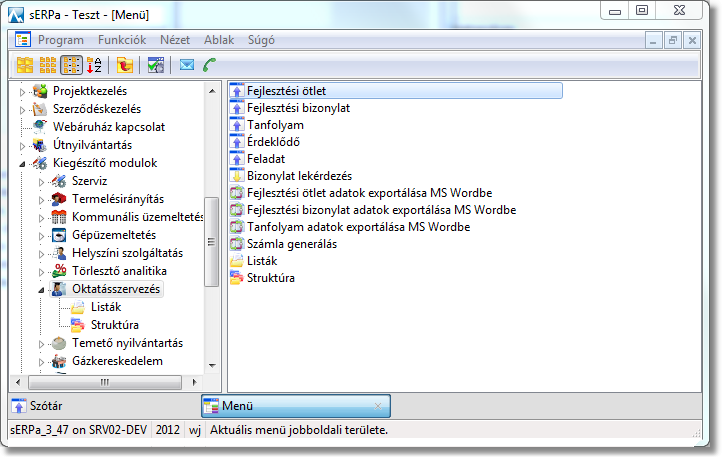The width and height of the screenshot is (722, 459).
Task: Select Struktúra under Oktatásszervezés in tree
Action: (x=115, y=325)
